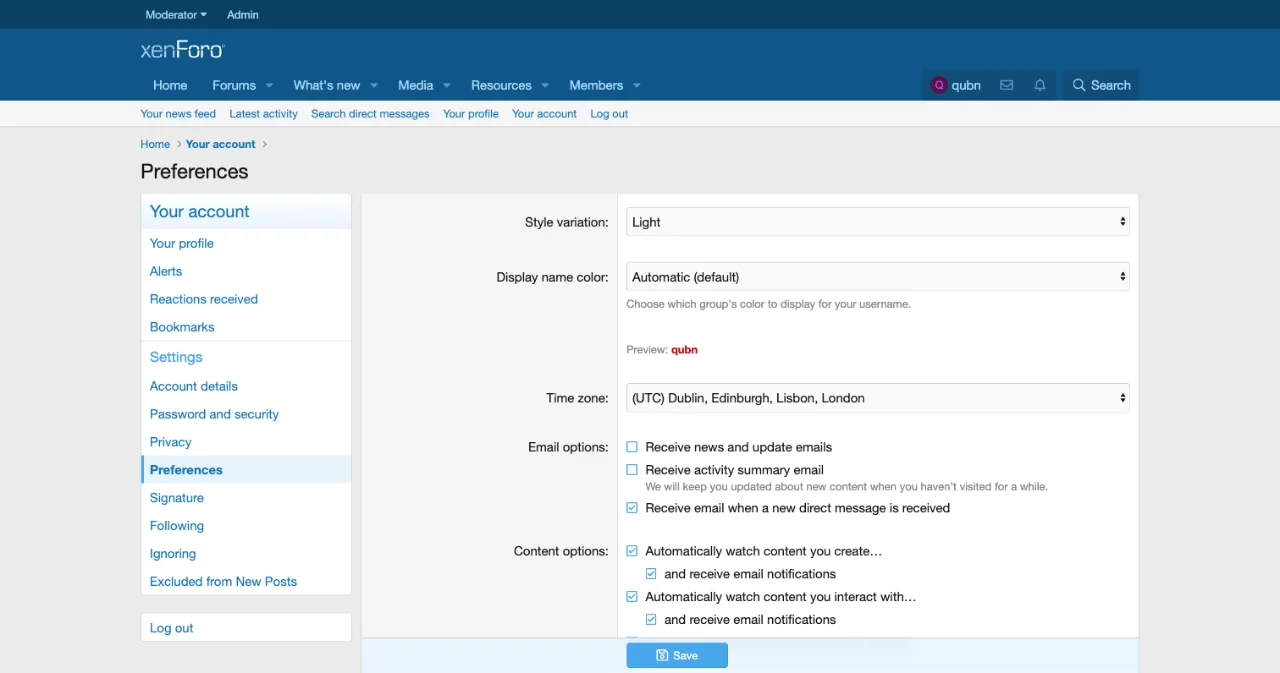Uncheck Automatically watch content you create

click(x=632, y=551)
